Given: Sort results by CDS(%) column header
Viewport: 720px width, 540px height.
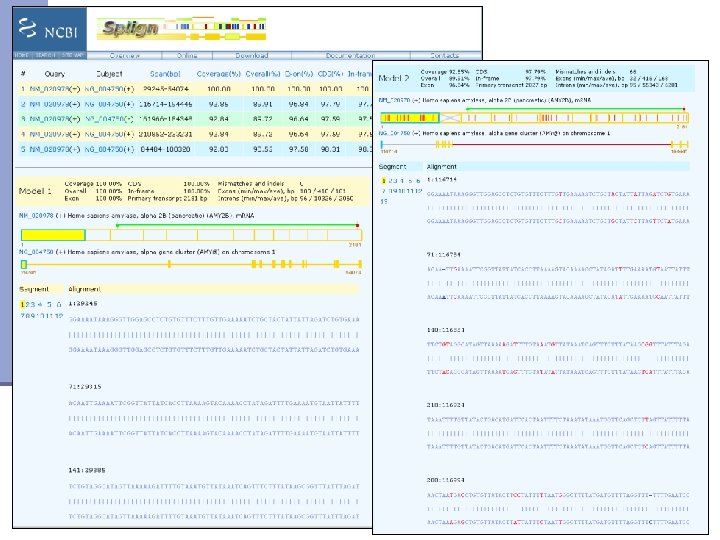Looking at the screenshot, I should 330,74.
